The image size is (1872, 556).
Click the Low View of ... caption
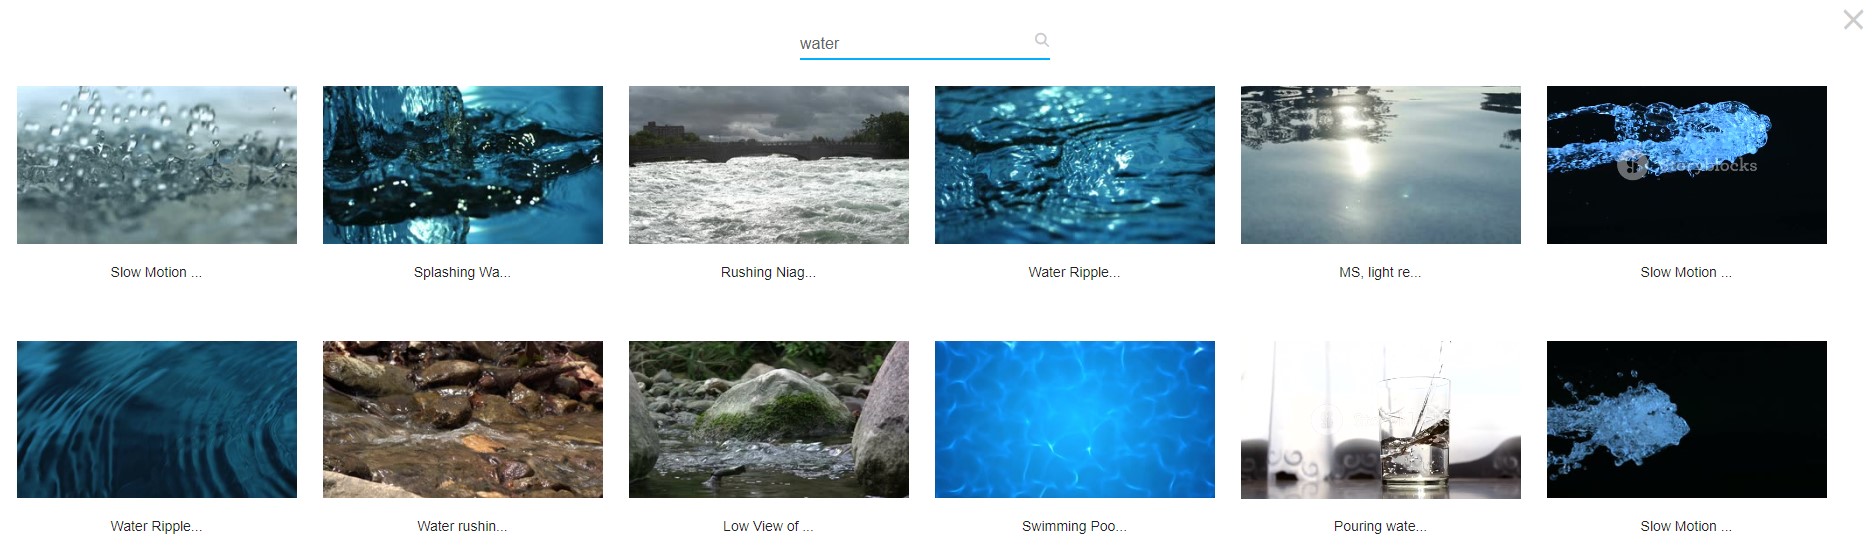tap(768, 526)
